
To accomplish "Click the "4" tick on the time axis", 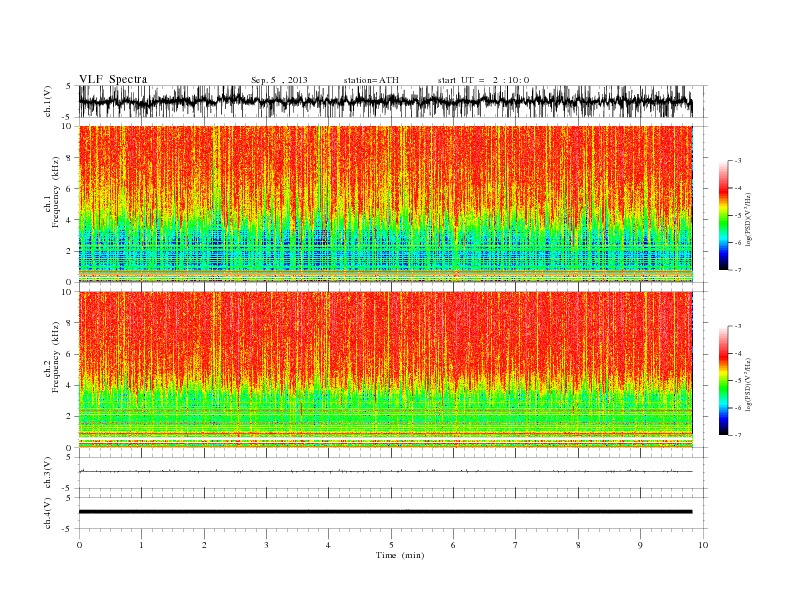I will pos(328,545).
